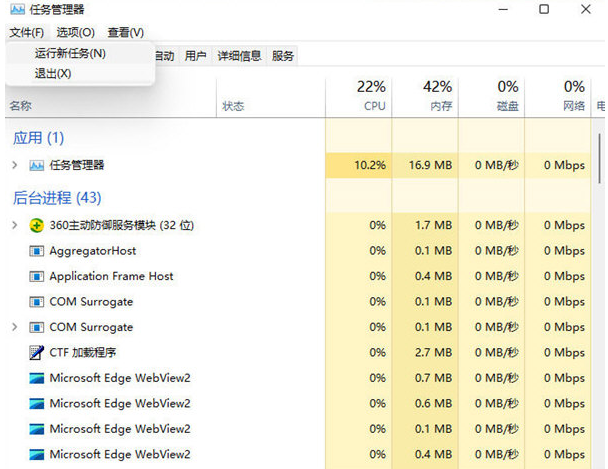Expand the 360主动防御服务模块 process

coord(15,225)
